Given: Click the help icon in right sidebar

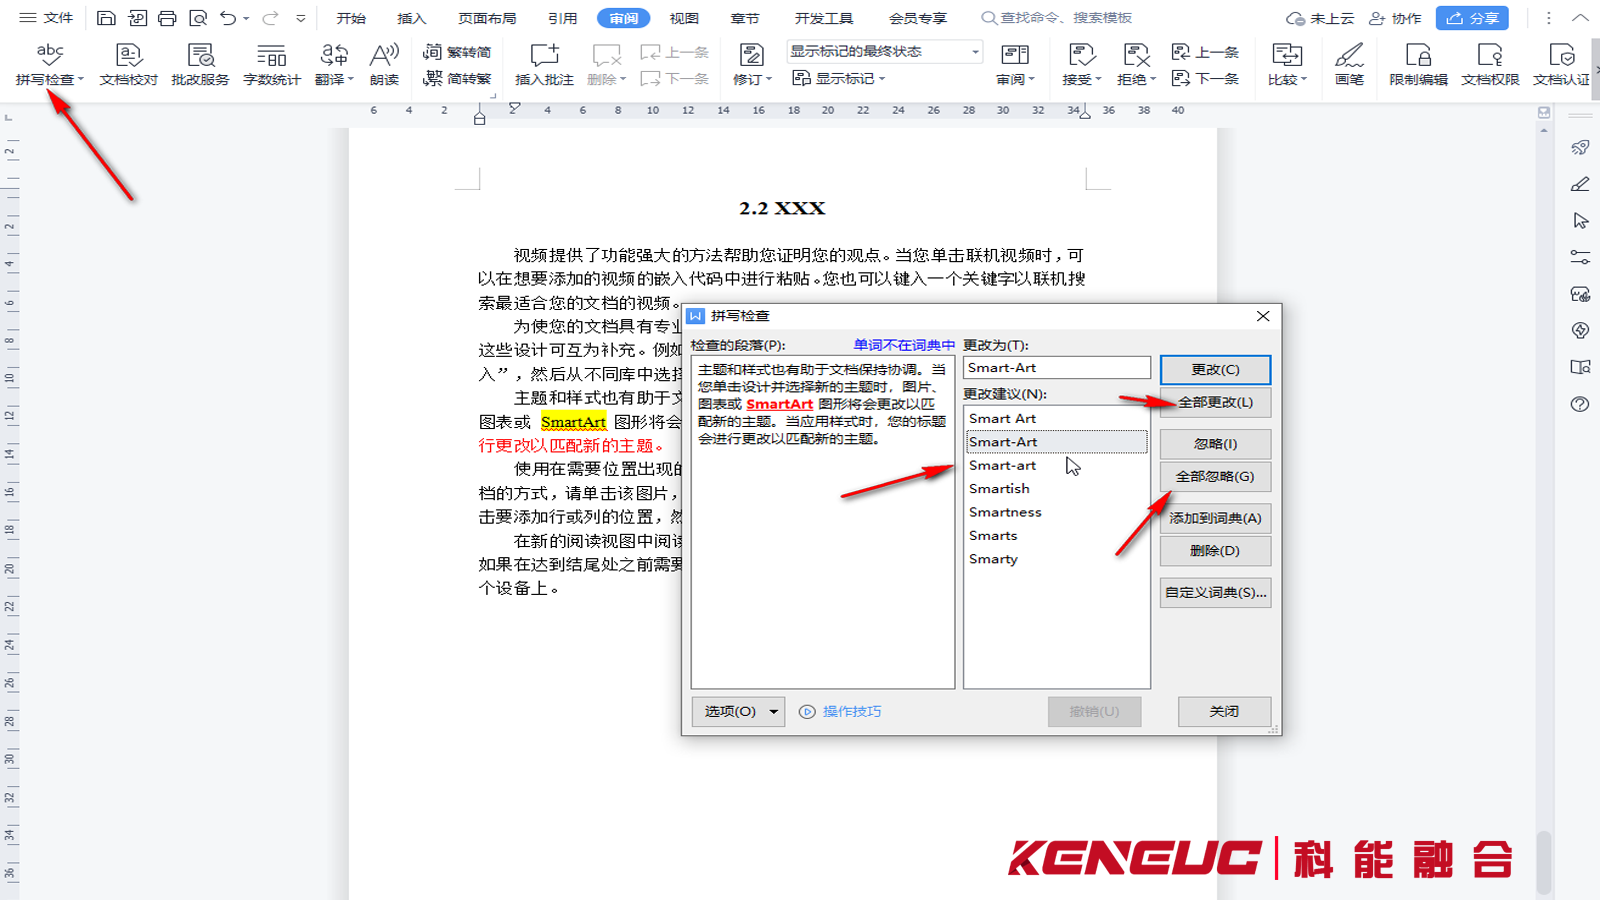Looking at the screenshot, I should pos(1580,404).
